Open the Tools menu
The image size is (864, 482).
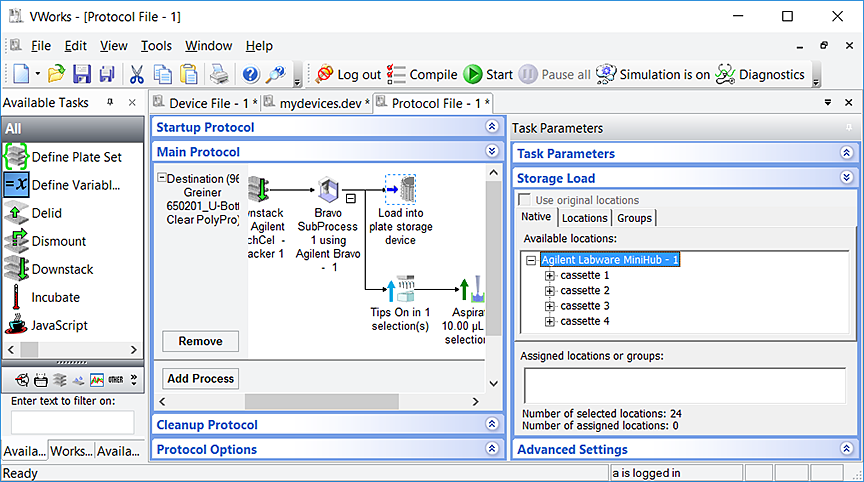[x=156, y=46]
